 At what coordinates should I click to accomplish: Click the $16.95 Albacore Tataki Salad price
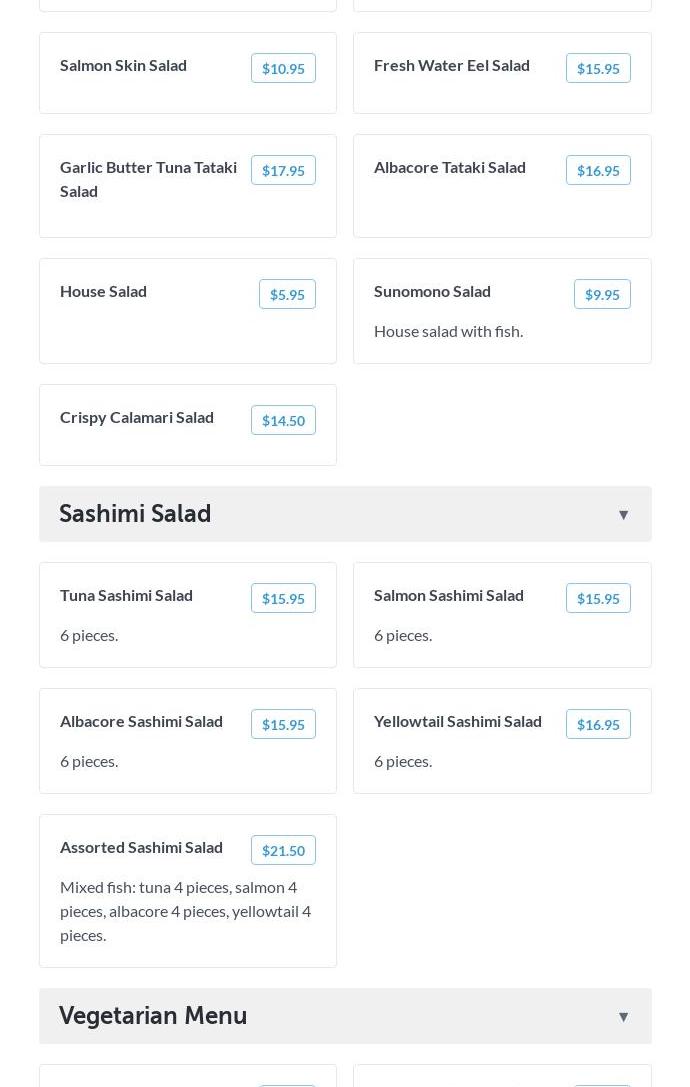pyautogui.click(x=598, y=170)
